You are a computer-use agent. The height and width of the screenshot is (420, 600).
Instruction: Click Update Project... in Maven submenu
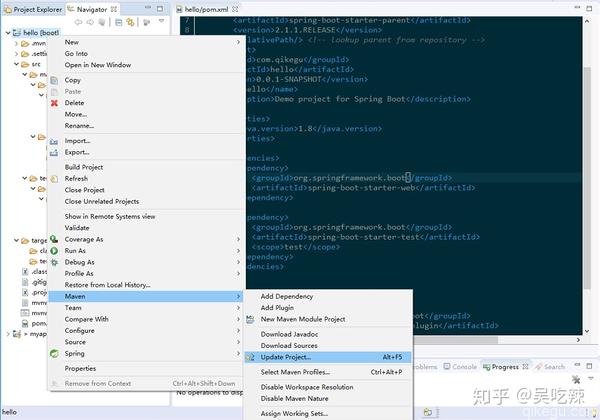coord(328,357)
